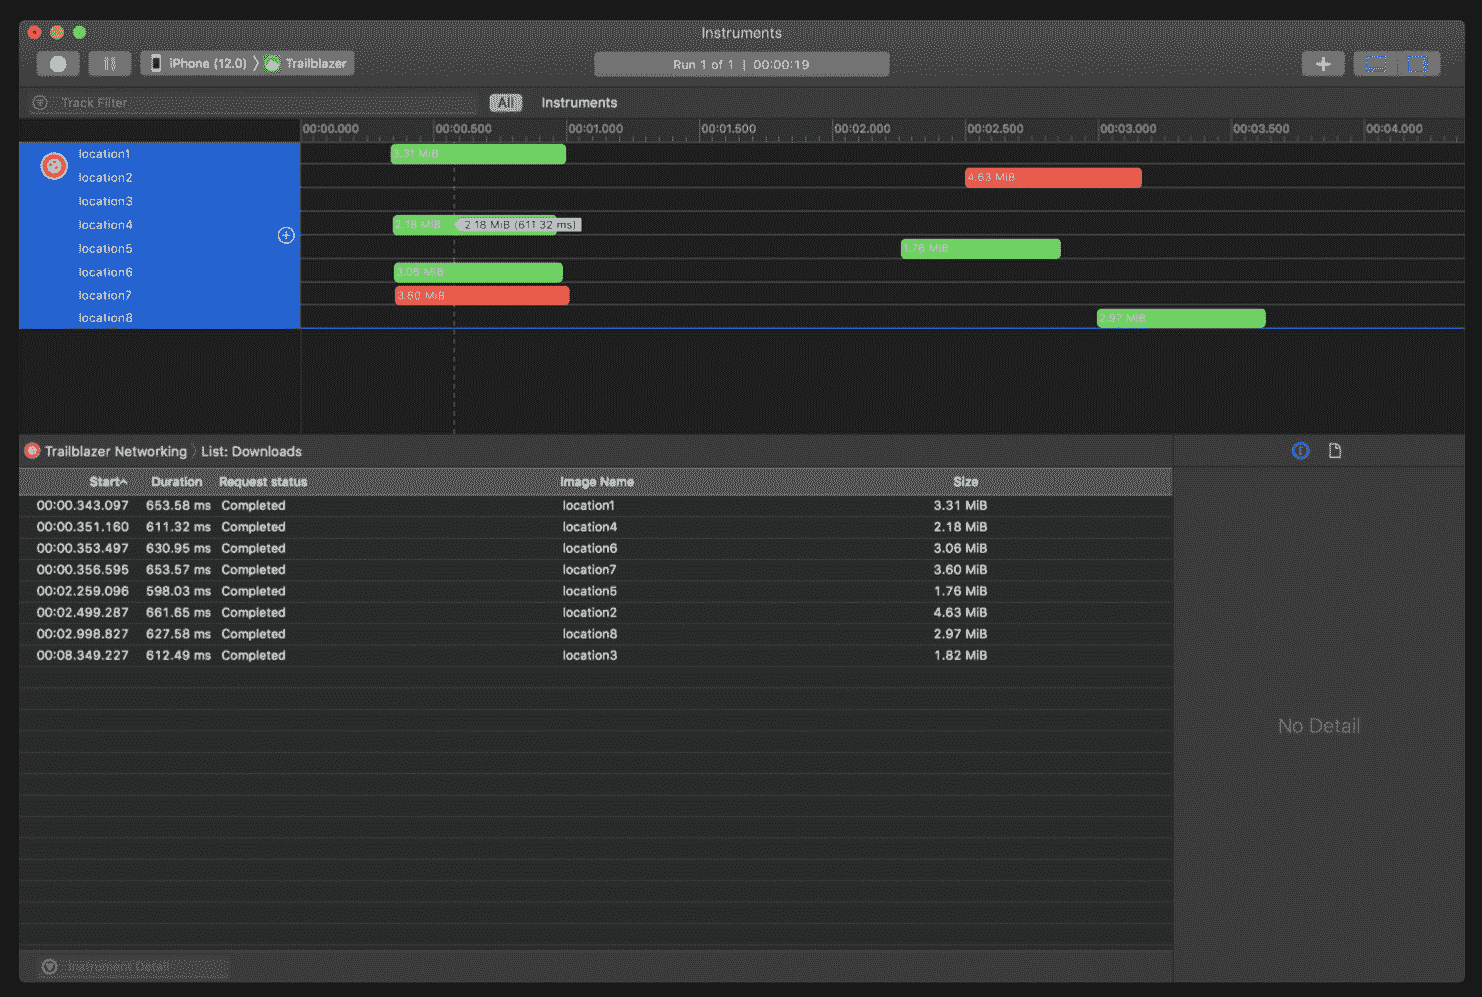Click the Trailblazer instrument track icon

tap(54, 166)
